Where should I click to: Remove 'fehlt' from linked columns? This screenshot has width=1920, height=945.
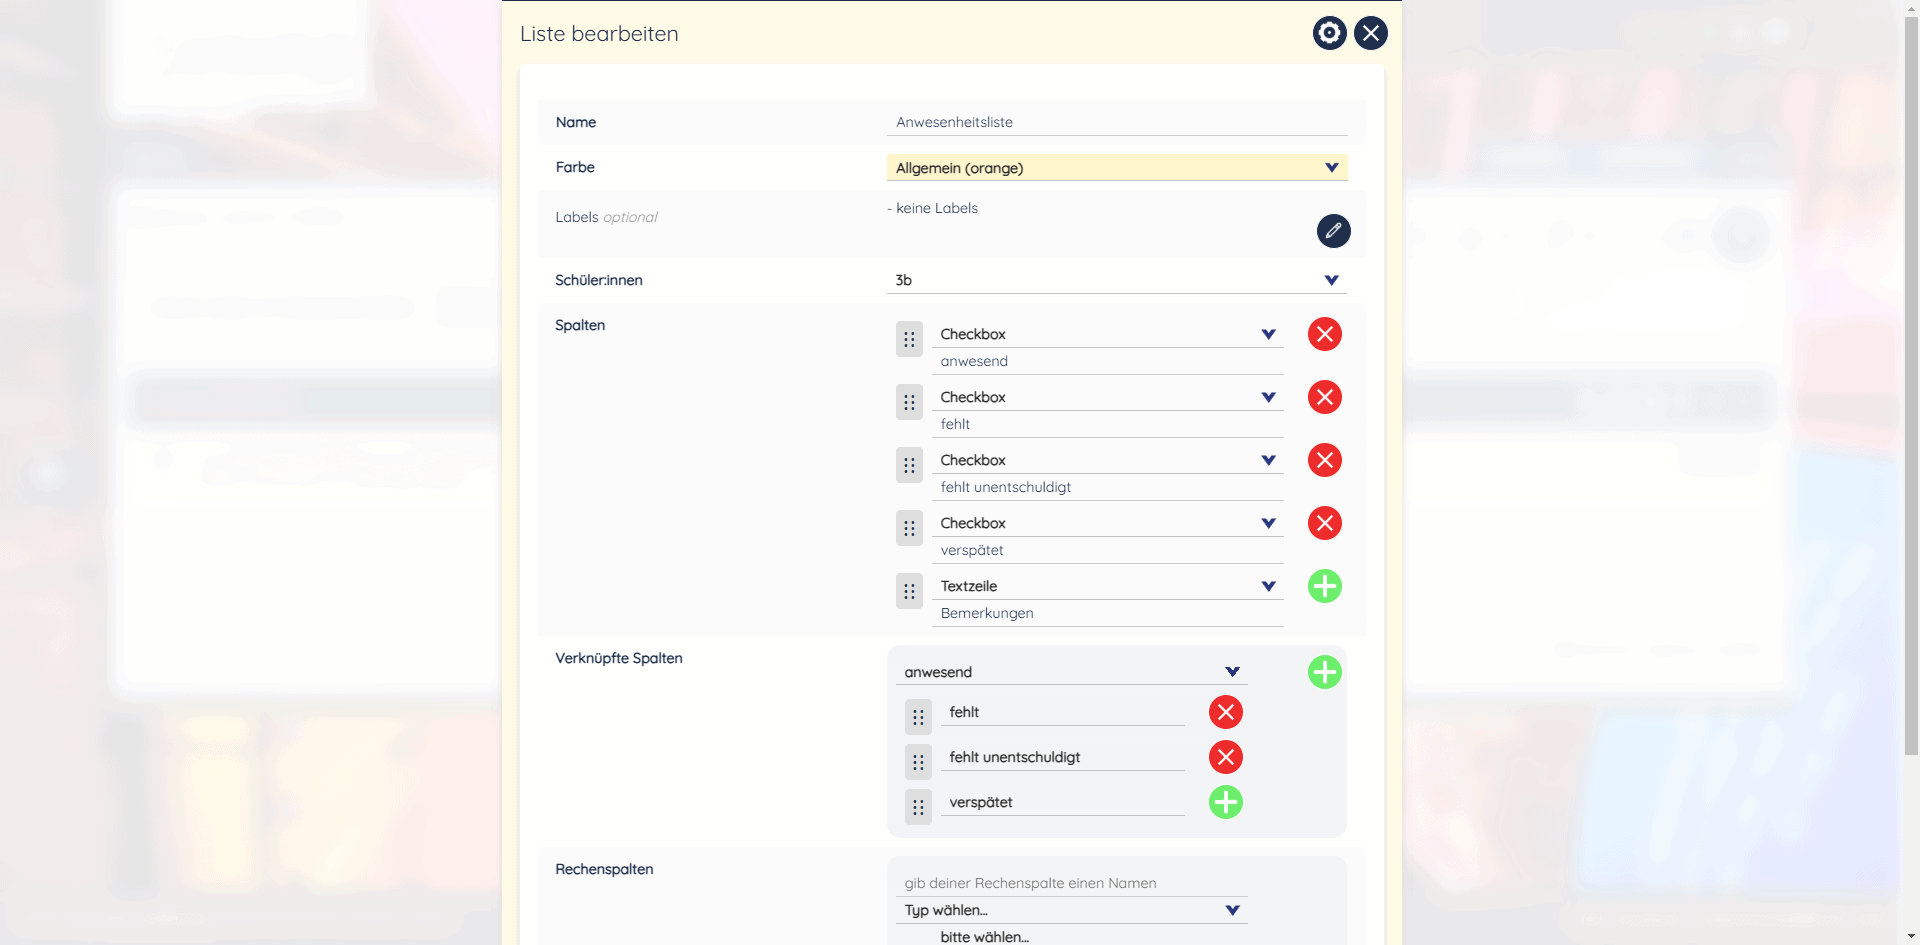1225,712
